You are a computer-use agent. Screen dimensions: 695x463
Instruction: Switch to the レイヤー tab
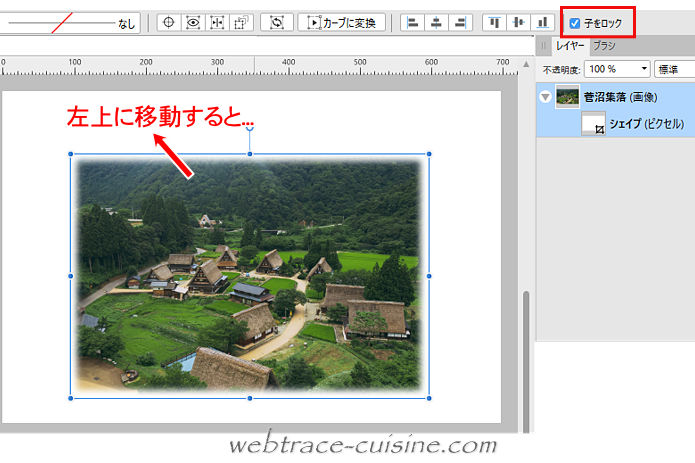point(571,46)
